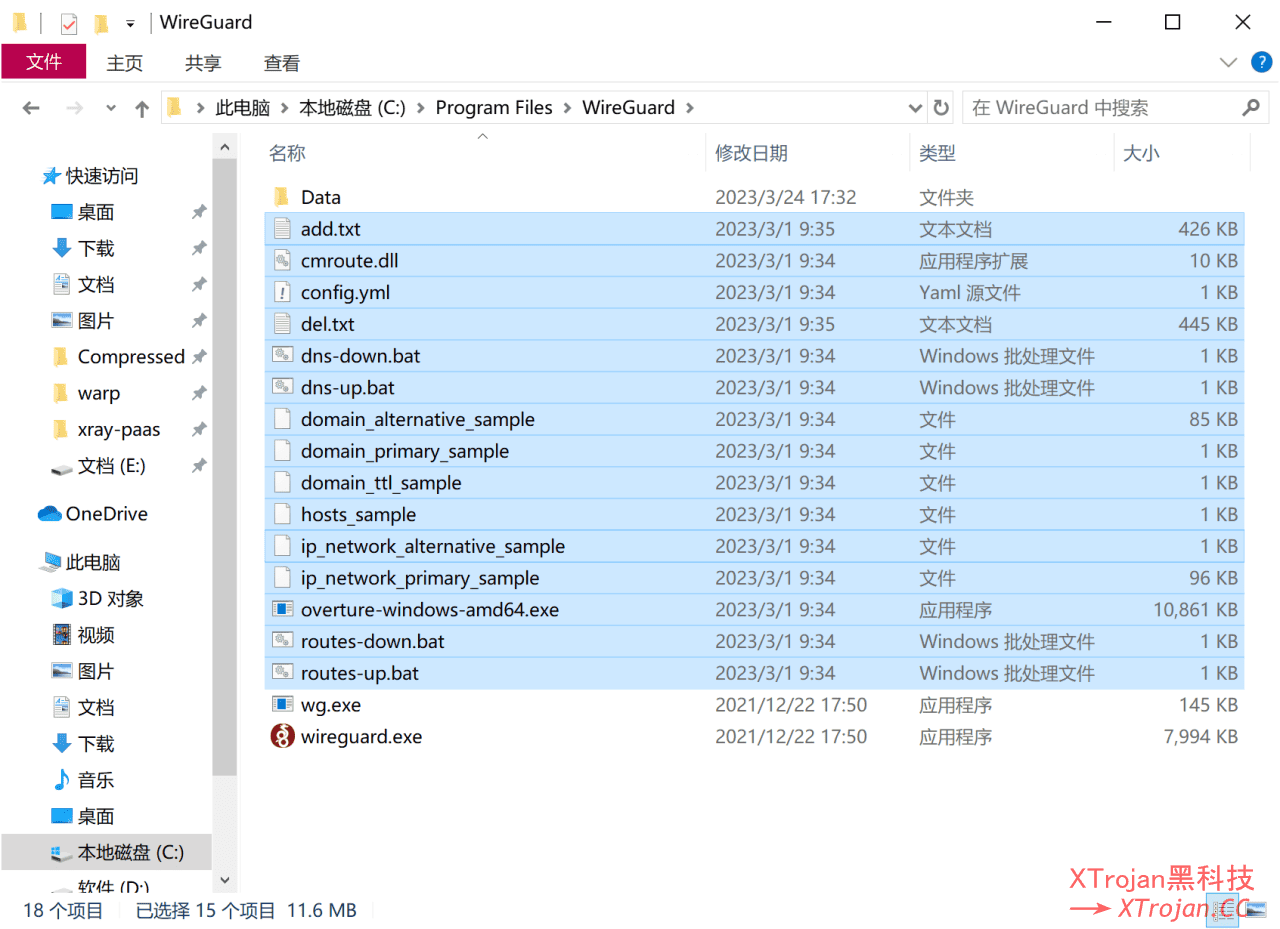This screenshot has width=1280, height=929.
Task: Click the wg.exe application icon
Action: pos(282,705)
